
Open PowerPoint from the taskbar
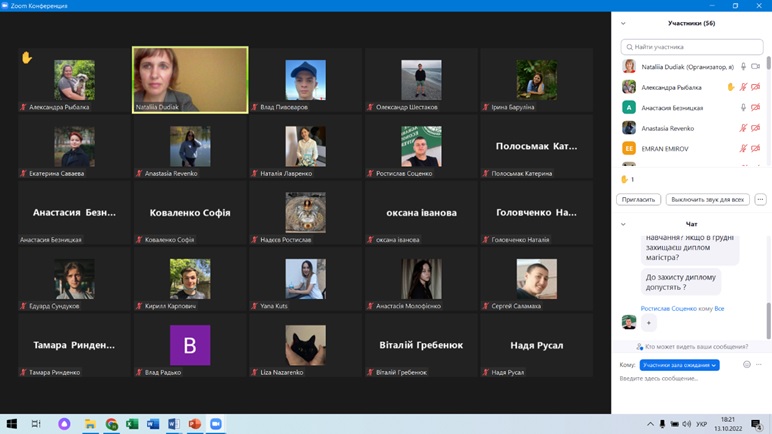194,424
